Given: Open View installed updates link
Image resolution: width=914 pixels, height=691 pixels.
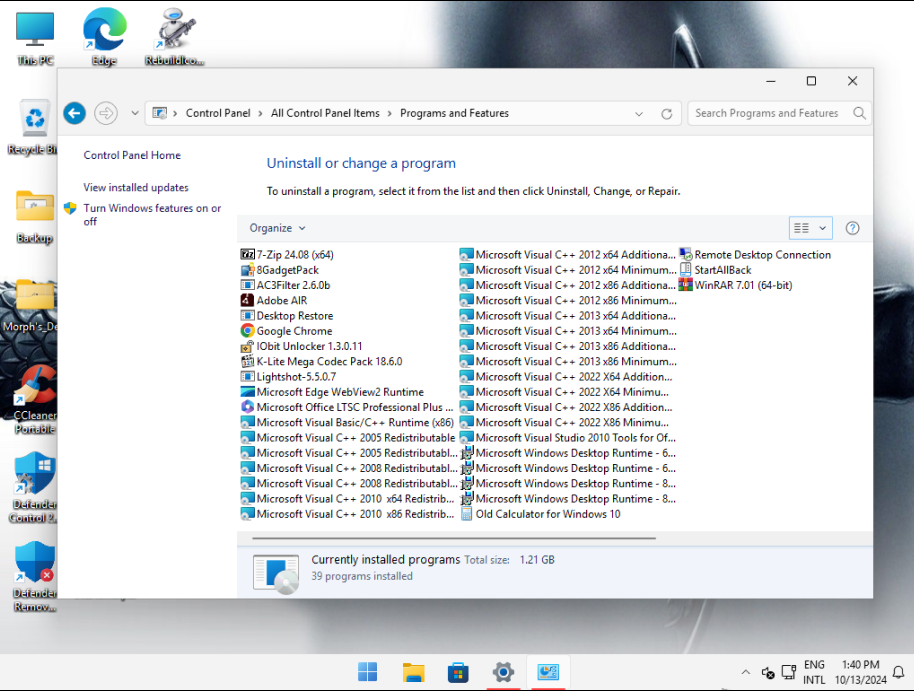Looking at the screenshot, I should [136, 187].
